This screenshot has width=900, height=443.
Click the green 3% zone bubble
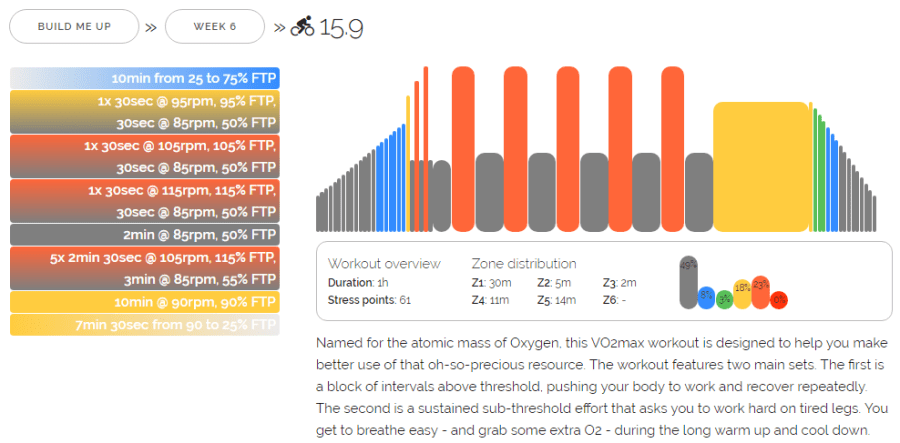[x=724, y=298]
